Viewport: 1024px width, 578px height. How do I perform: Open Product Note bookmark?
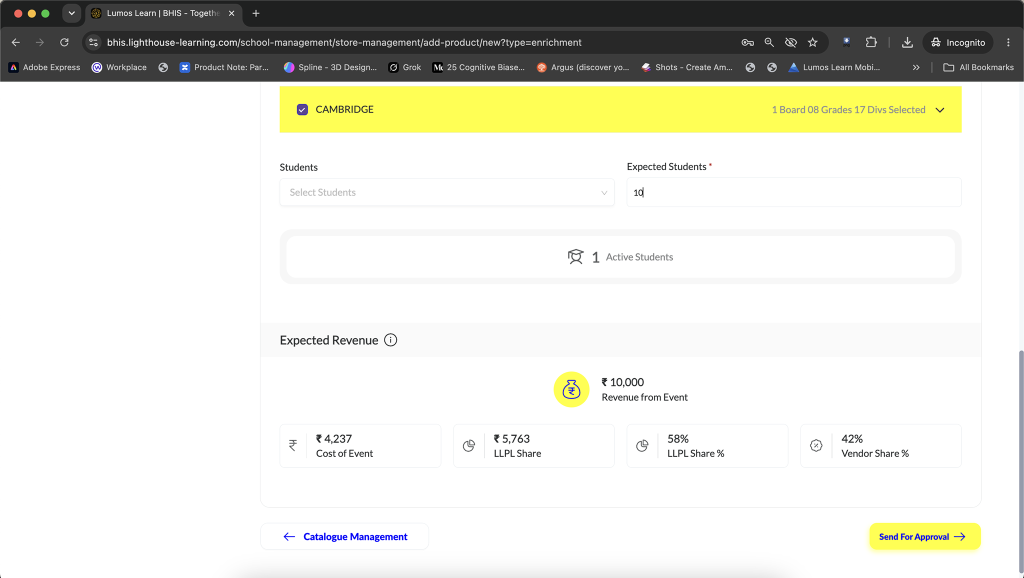[x=224, y=67]
